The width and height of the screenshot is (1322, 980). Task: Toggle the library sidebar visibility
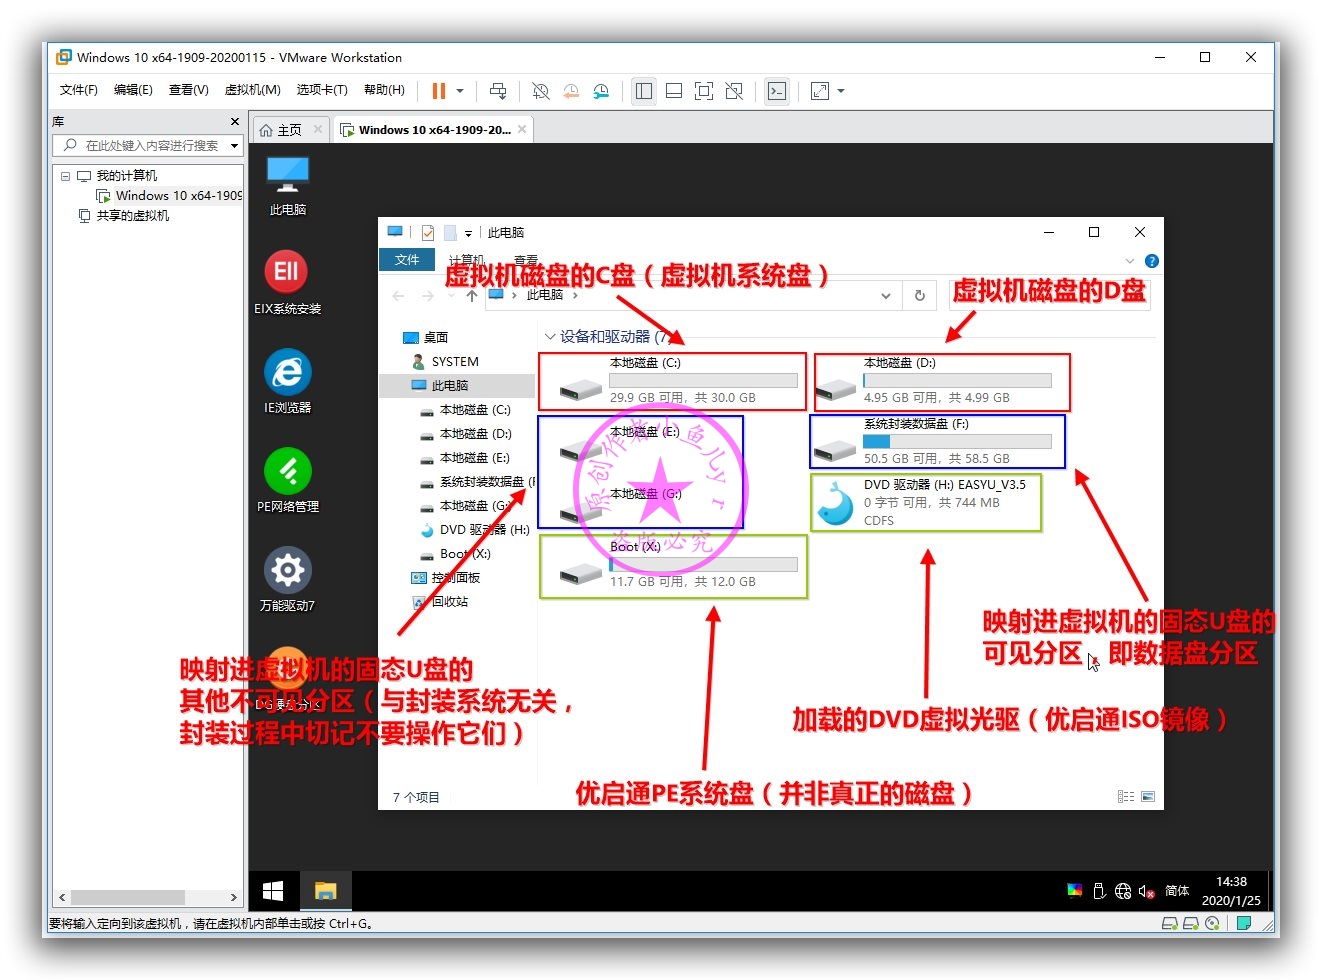(644, 91)
